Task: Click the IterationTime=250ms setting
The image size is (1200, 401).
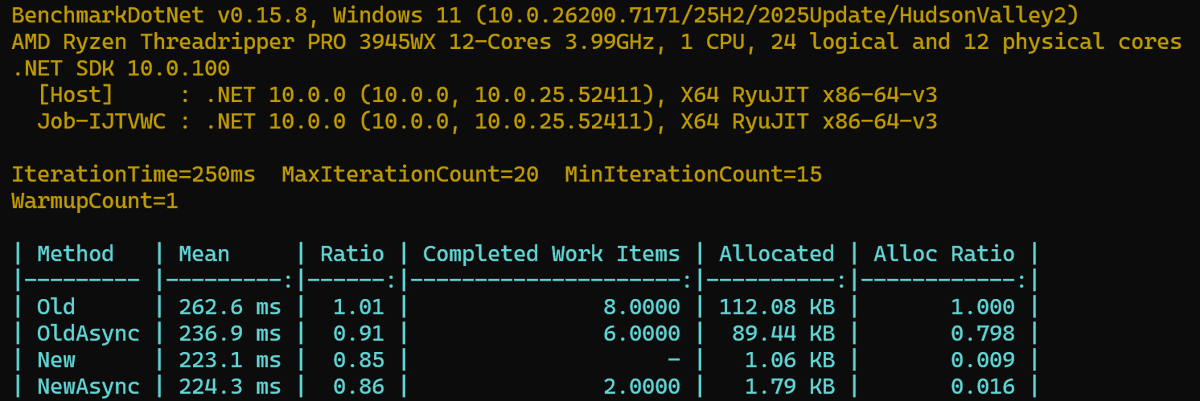Action: 134,175
